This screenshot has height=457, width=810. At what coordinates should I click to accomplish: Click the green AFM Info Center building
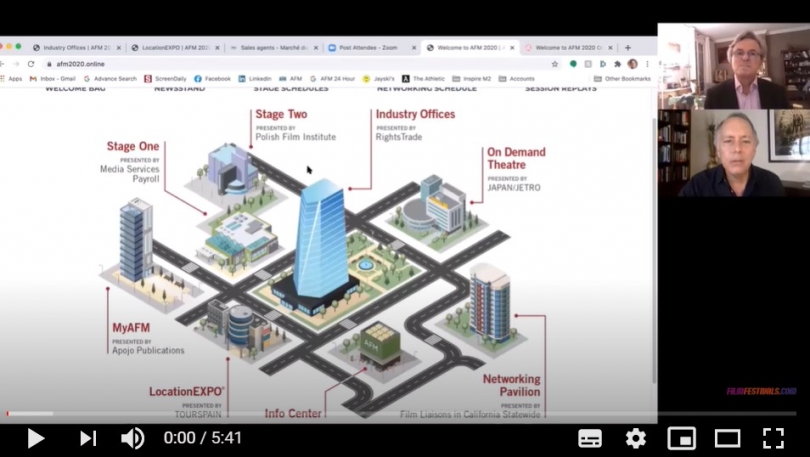[380, 344]
